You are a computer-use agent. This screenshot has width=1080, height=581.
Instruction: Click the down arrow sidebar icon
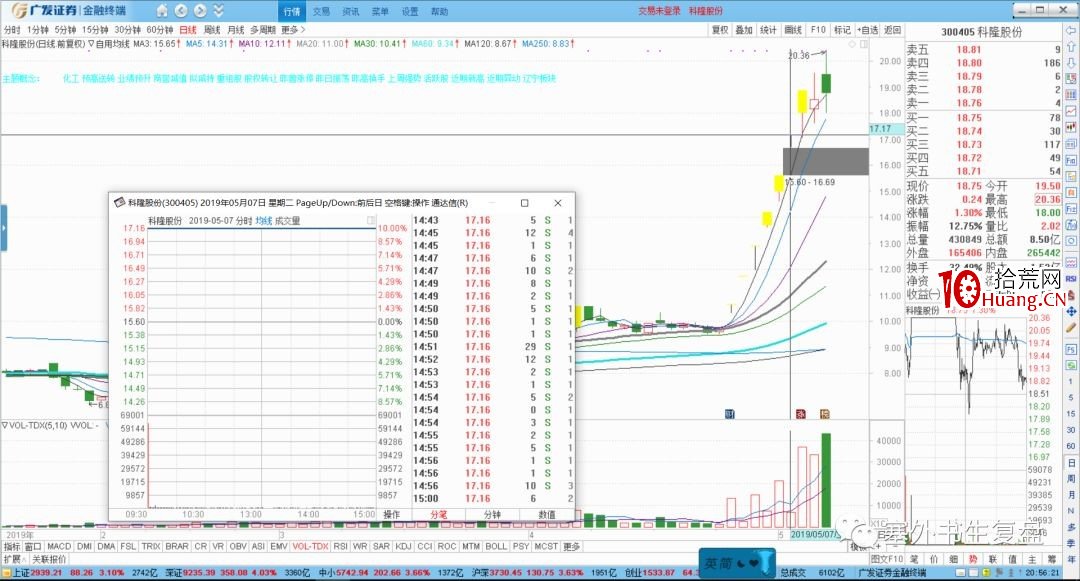coord(1072,63)
